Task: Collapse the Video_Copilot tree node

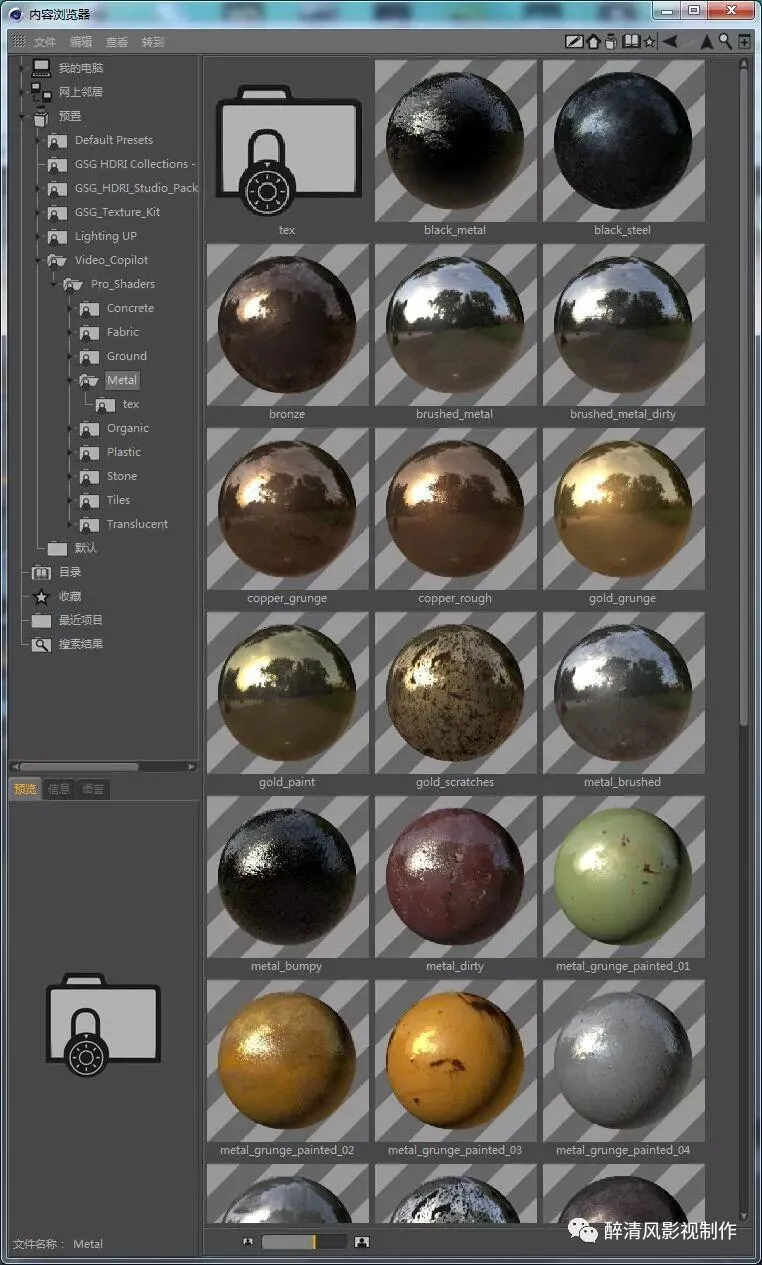Action: point(38,260)
